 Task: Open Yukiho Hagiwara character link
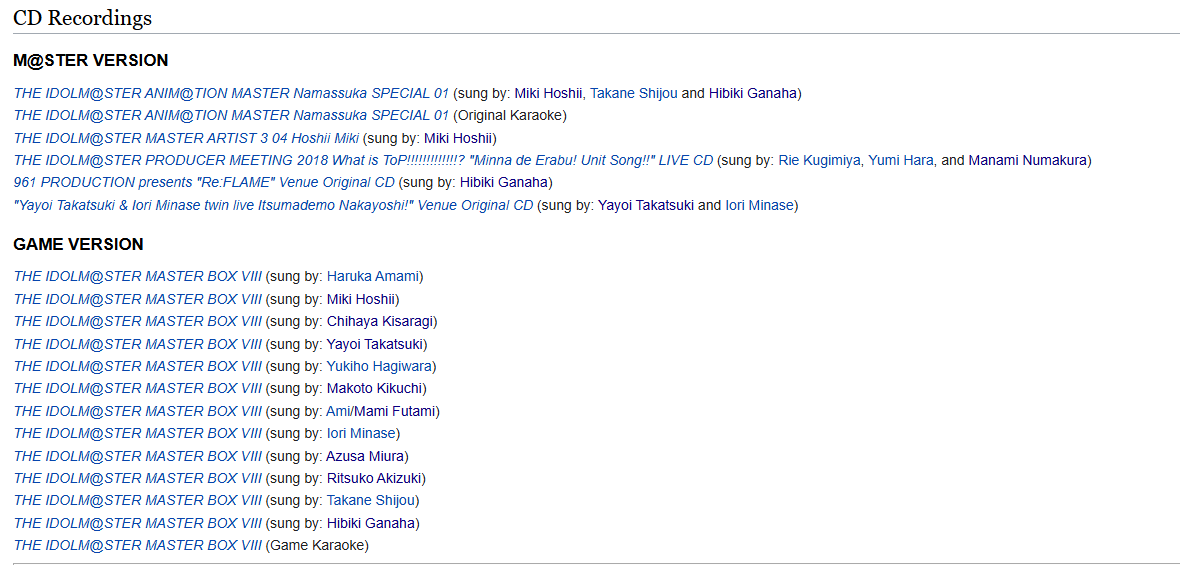[x=379, y=366]
